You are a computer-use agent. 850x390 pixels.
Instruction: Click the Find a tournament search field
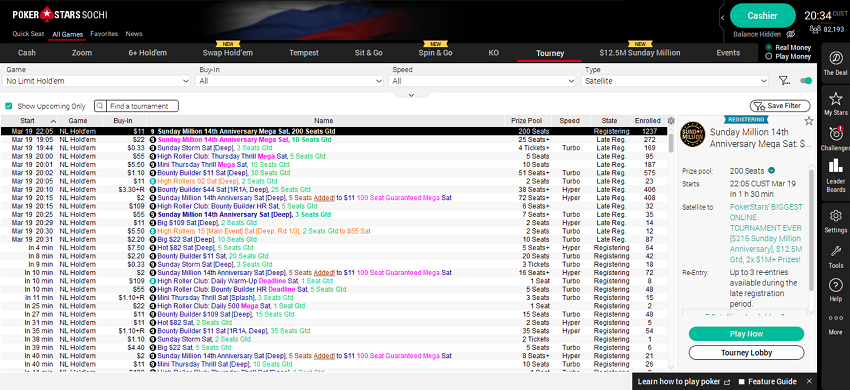pos(137,106)
